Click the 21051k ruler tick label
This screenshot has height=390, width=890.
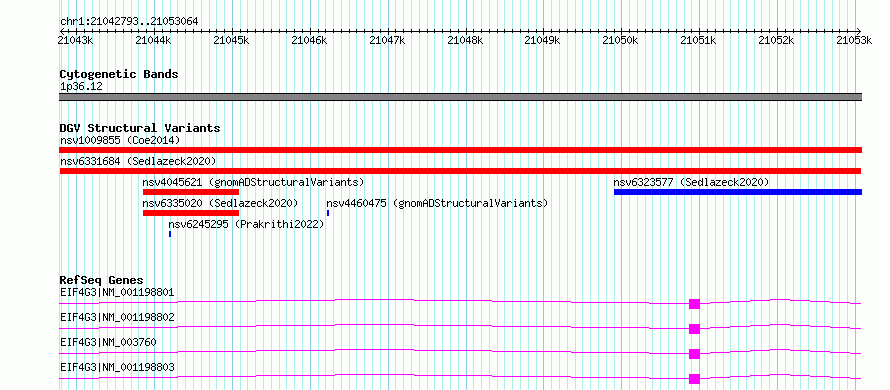click(x=699, y=40)
